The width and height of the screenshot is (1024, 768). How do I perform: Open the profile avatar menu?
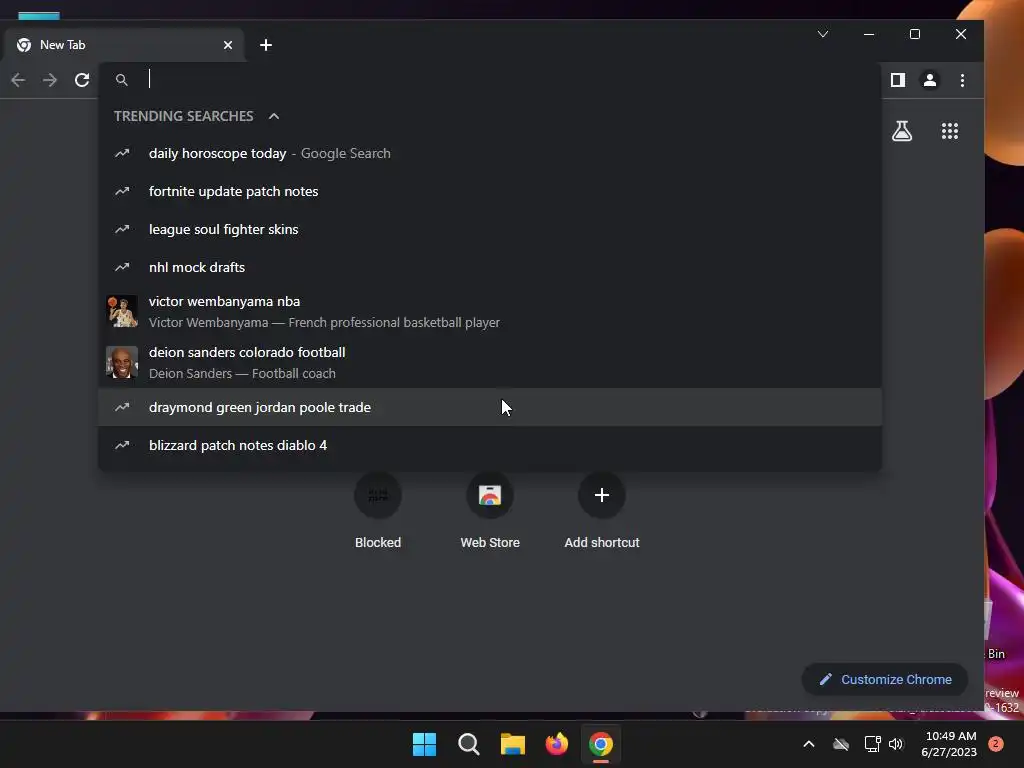point(929,80)
